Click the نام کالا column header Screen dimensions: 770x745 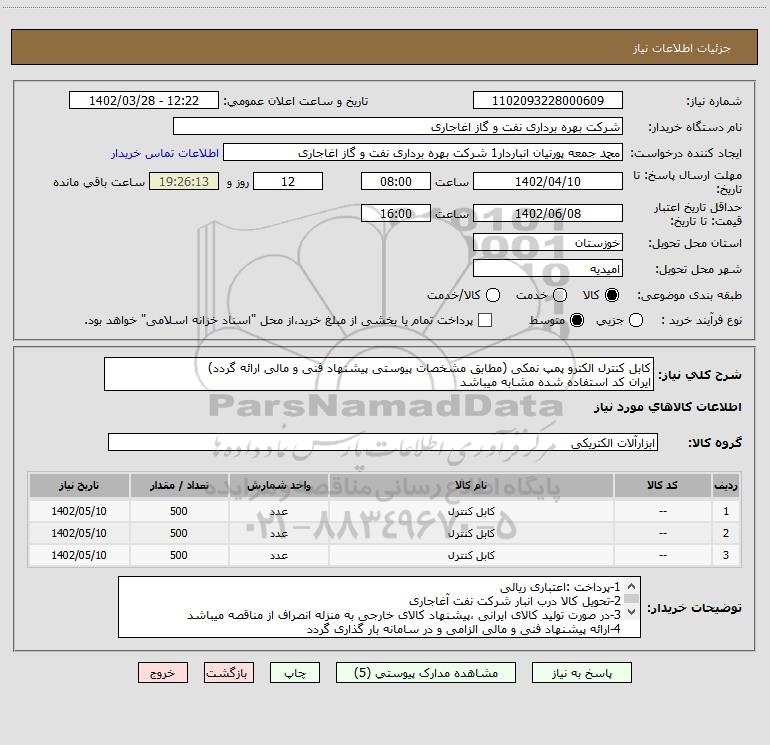(471, 485)
